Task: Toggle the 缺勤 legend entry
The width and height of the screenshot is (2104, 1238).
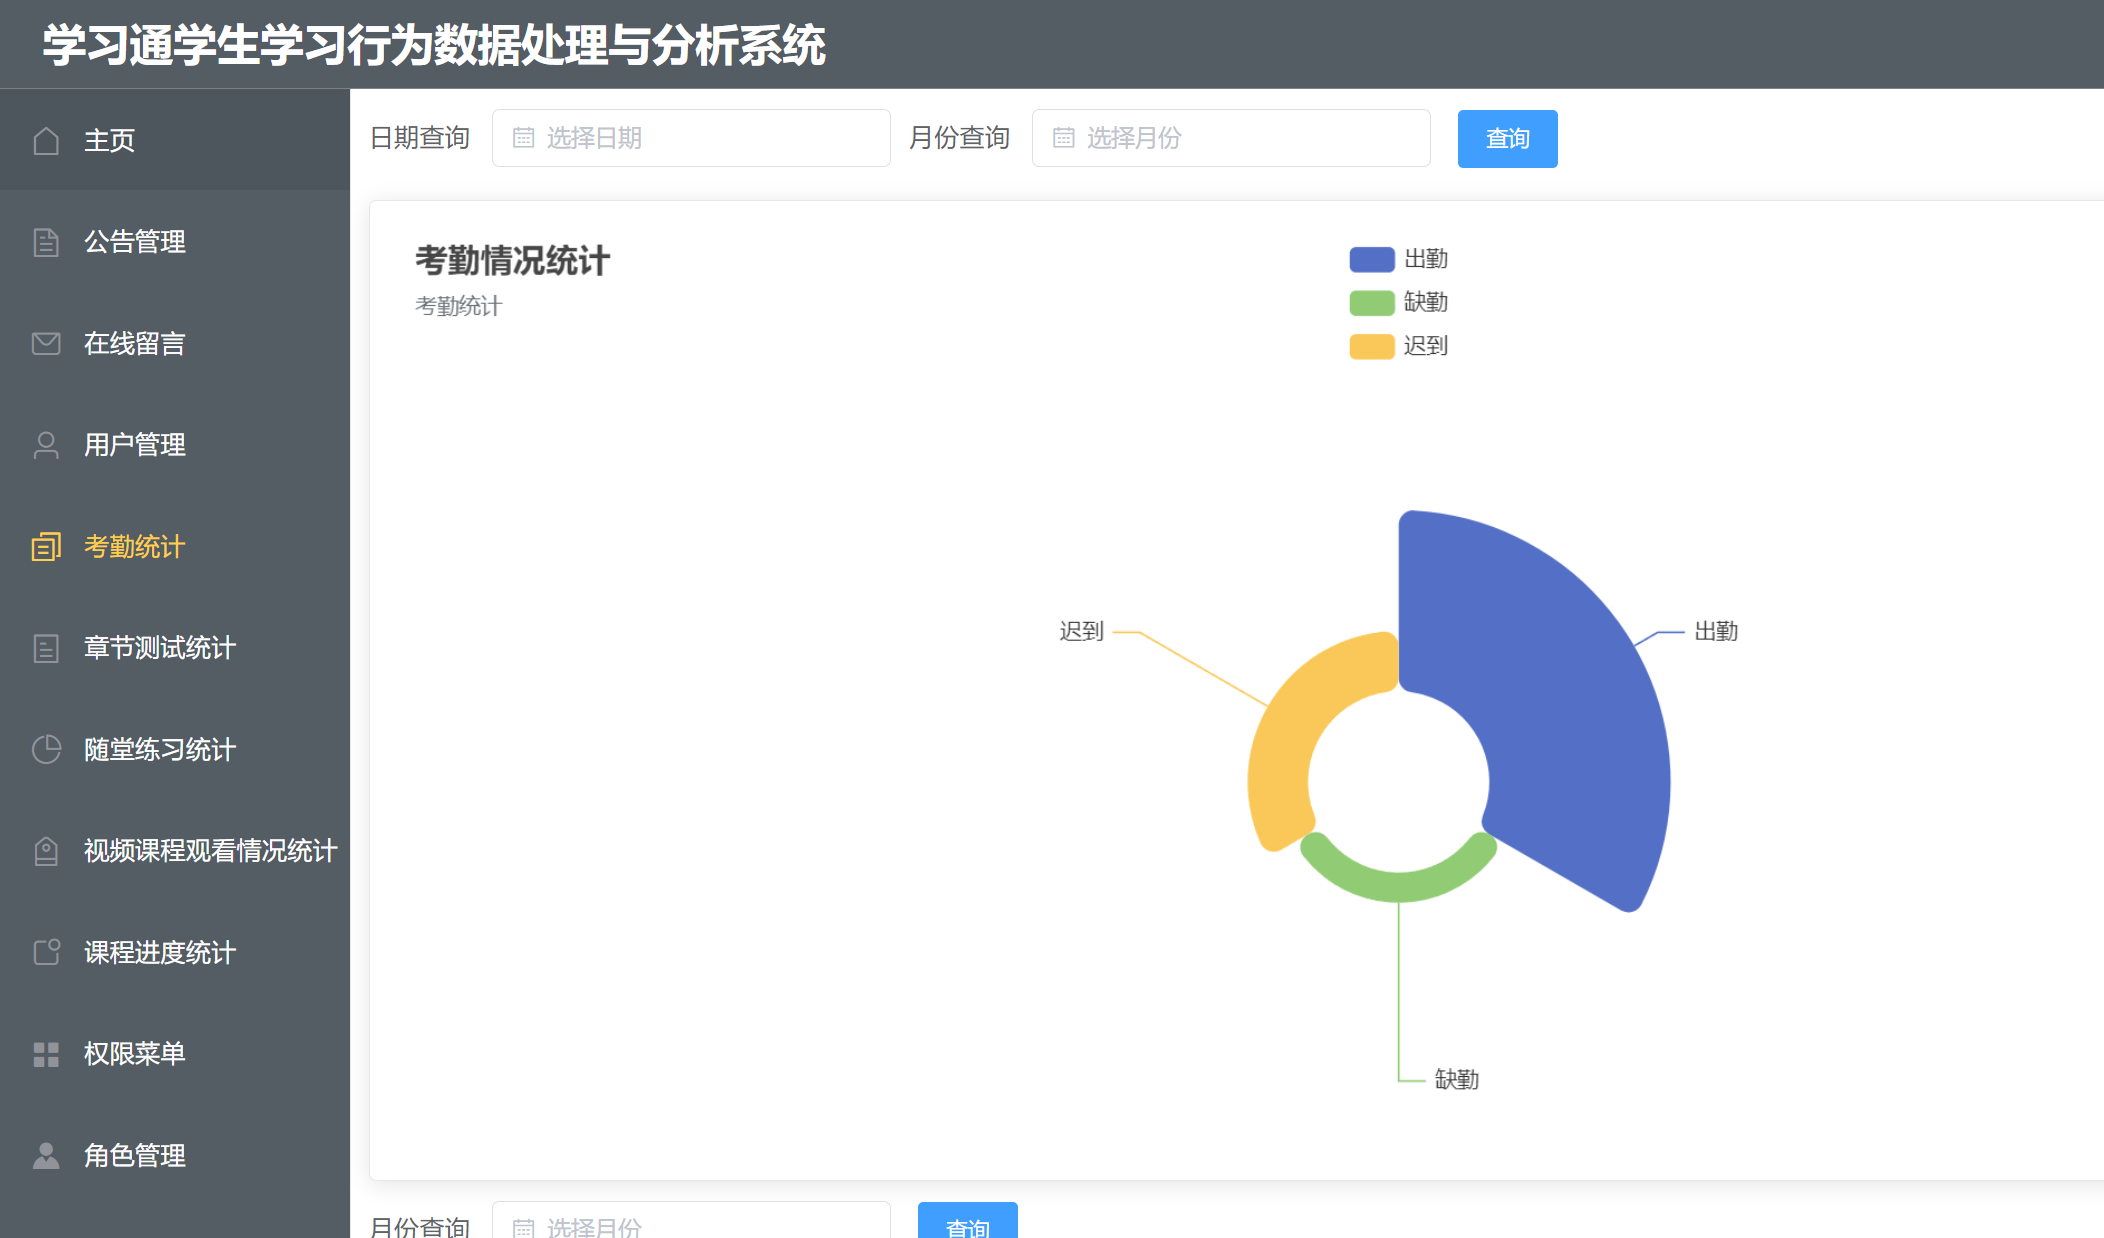Action: click(1400, 302)
